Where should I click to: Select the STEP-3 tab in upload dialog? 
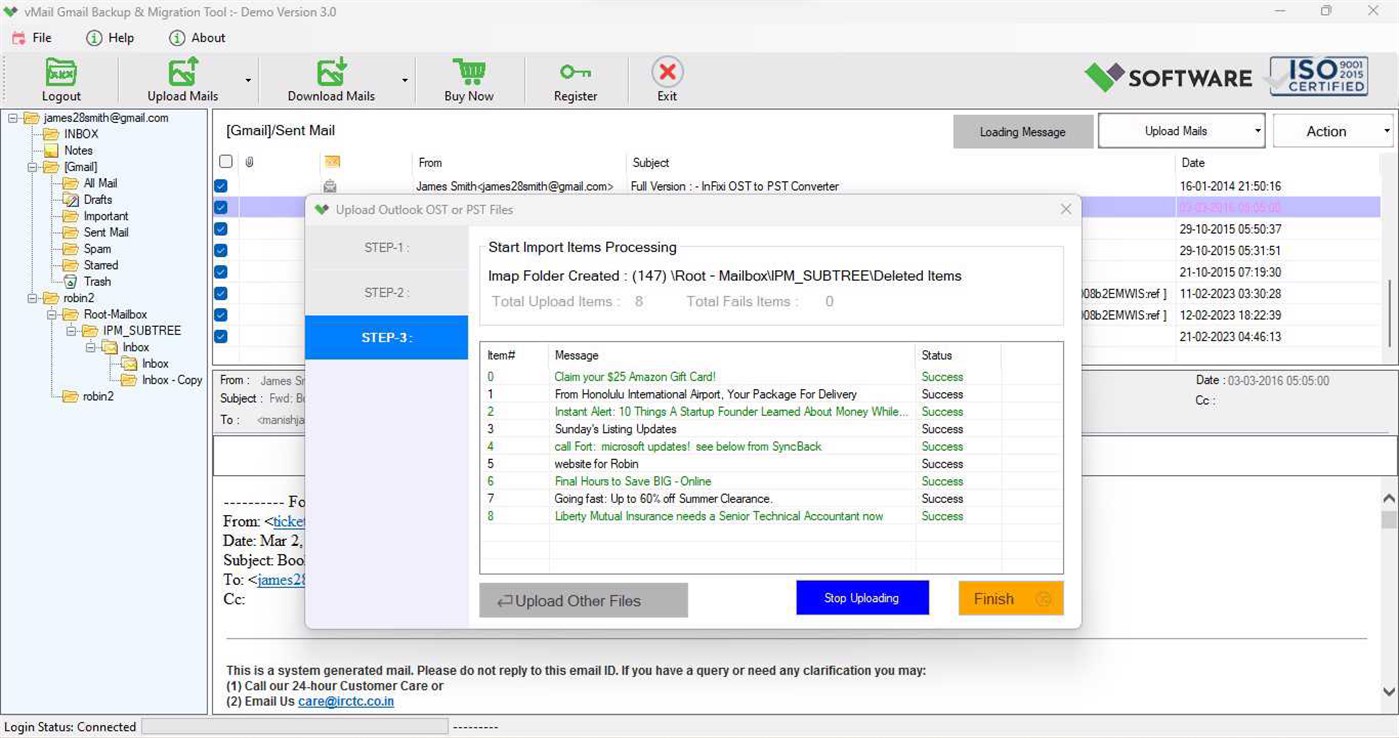(387, 338)
